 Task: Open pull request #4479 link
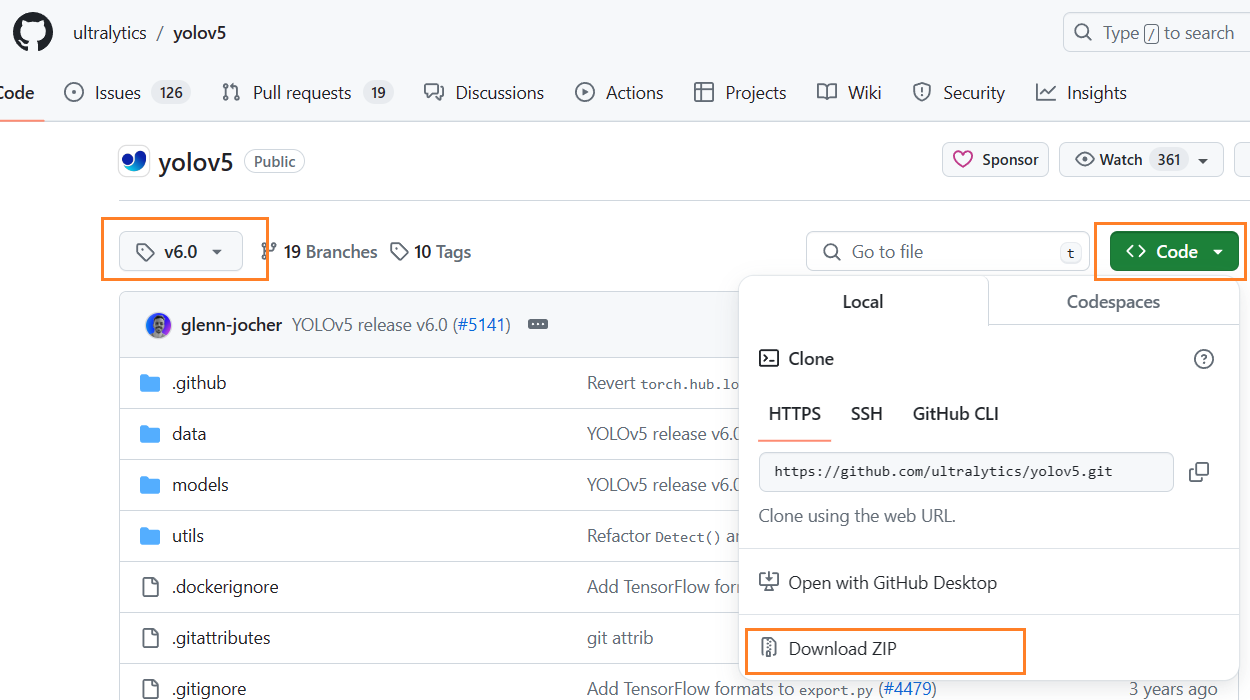(x=907, y=689)
